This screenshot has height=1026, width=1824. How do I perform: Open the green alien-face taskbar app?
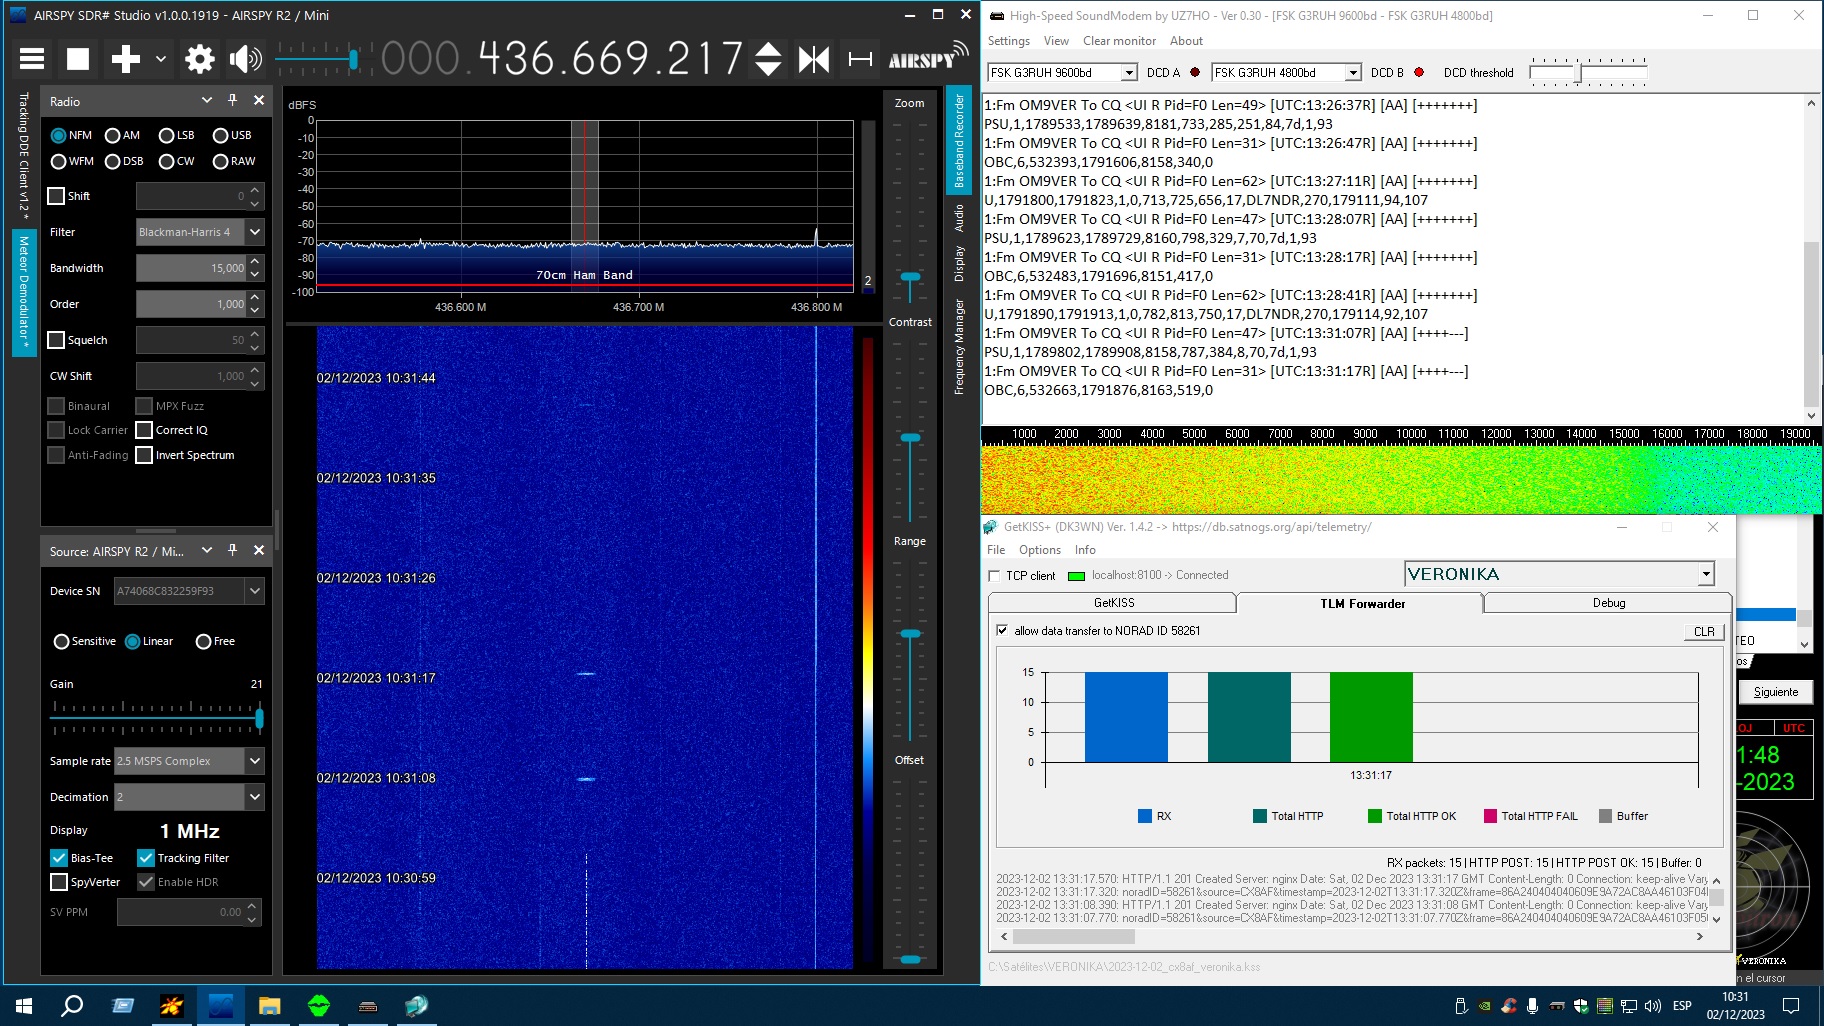pos(318,1006)
